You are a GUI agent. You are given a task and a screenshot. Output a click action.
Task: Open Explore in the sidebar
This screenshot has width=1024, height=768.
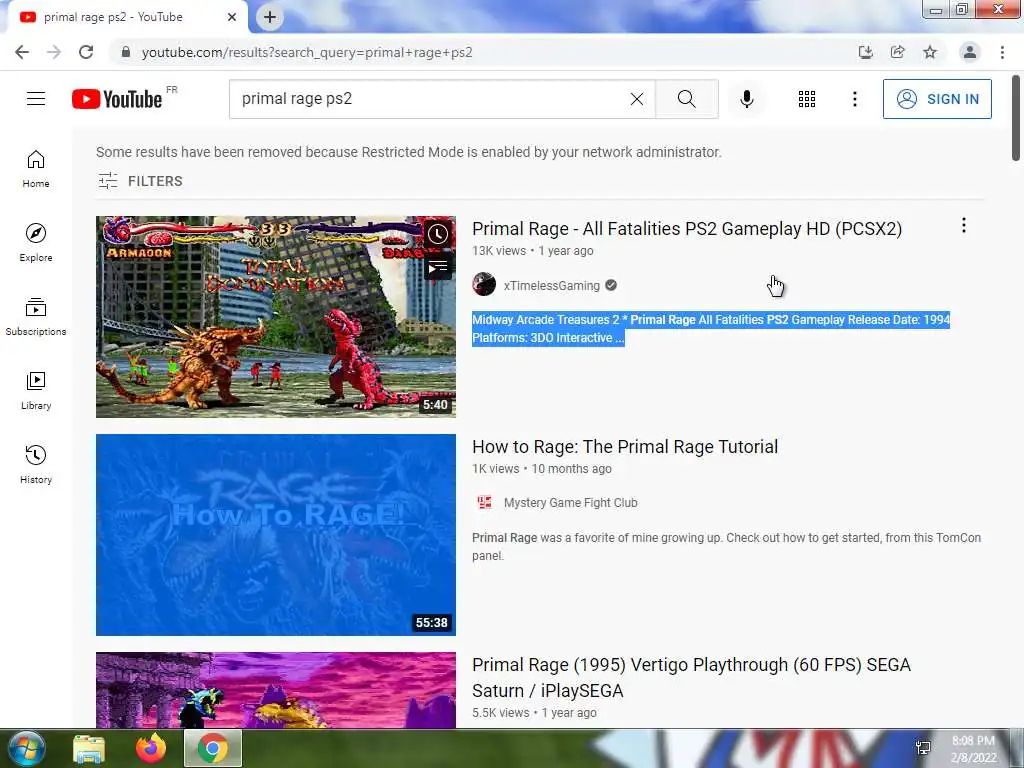(x=36, y=243)
